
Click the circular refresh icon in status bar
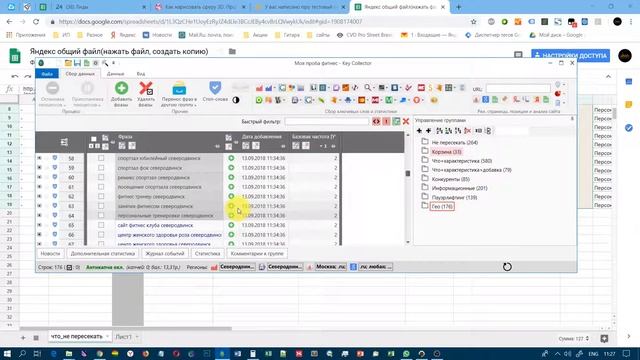click(x=507, y=267)
